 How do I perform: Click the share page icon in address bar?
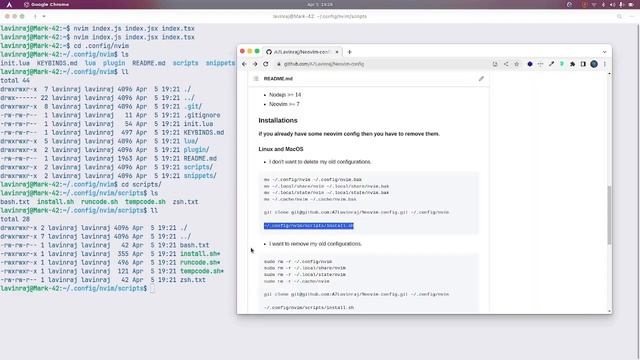506,64
